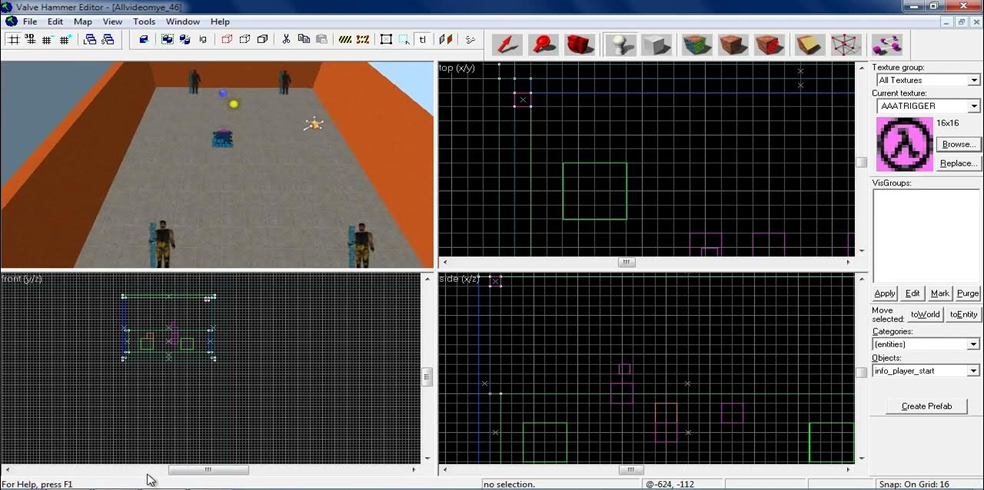Toggle ignore groups (ig) button

(203, 40)
